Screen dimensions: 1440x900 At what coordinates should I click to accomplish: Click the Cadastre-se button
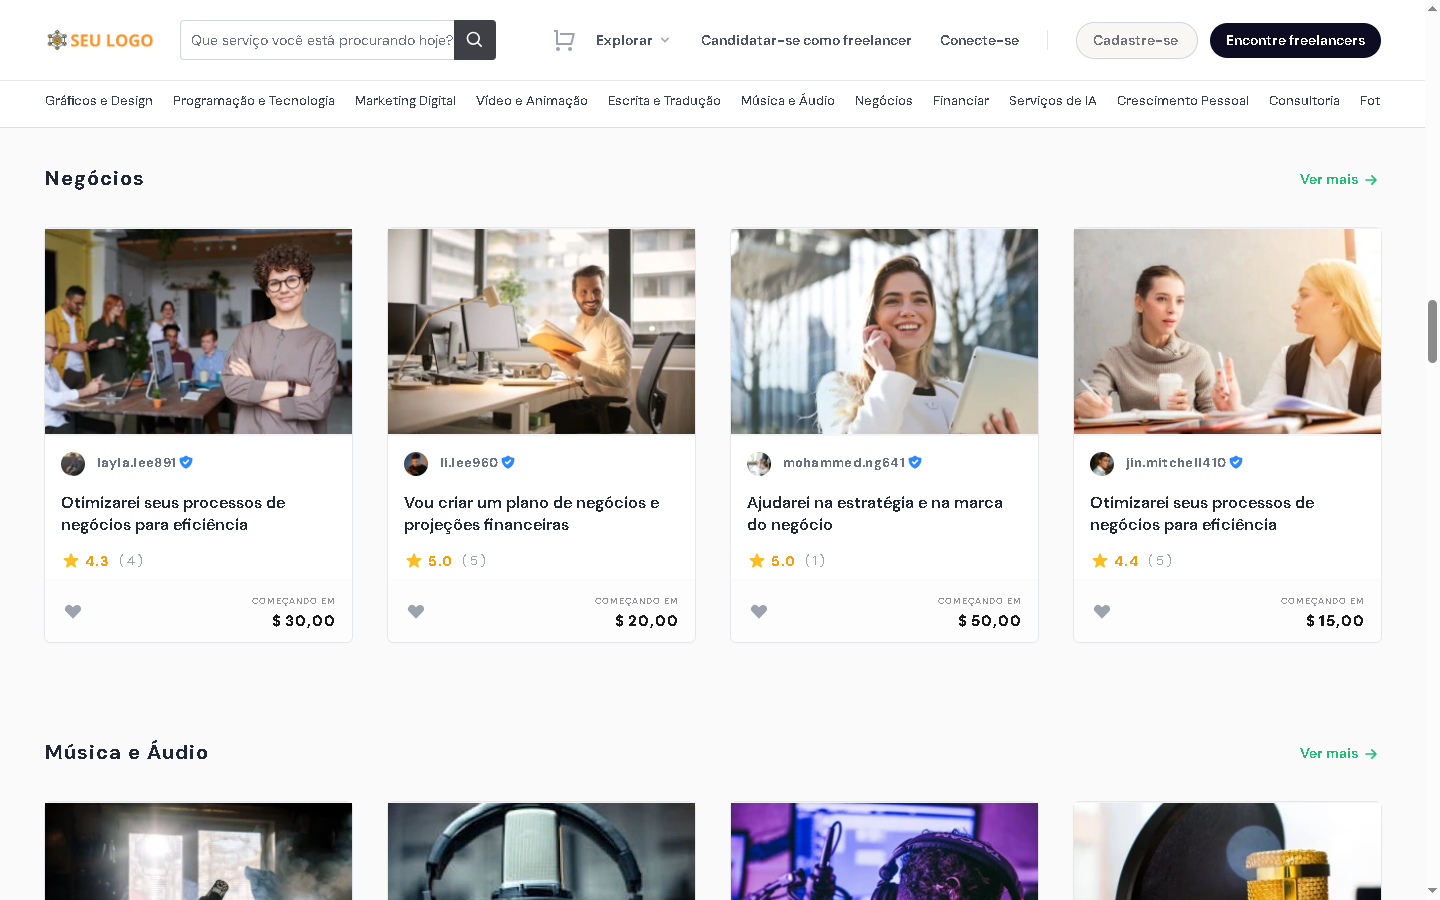[1135, 40]
